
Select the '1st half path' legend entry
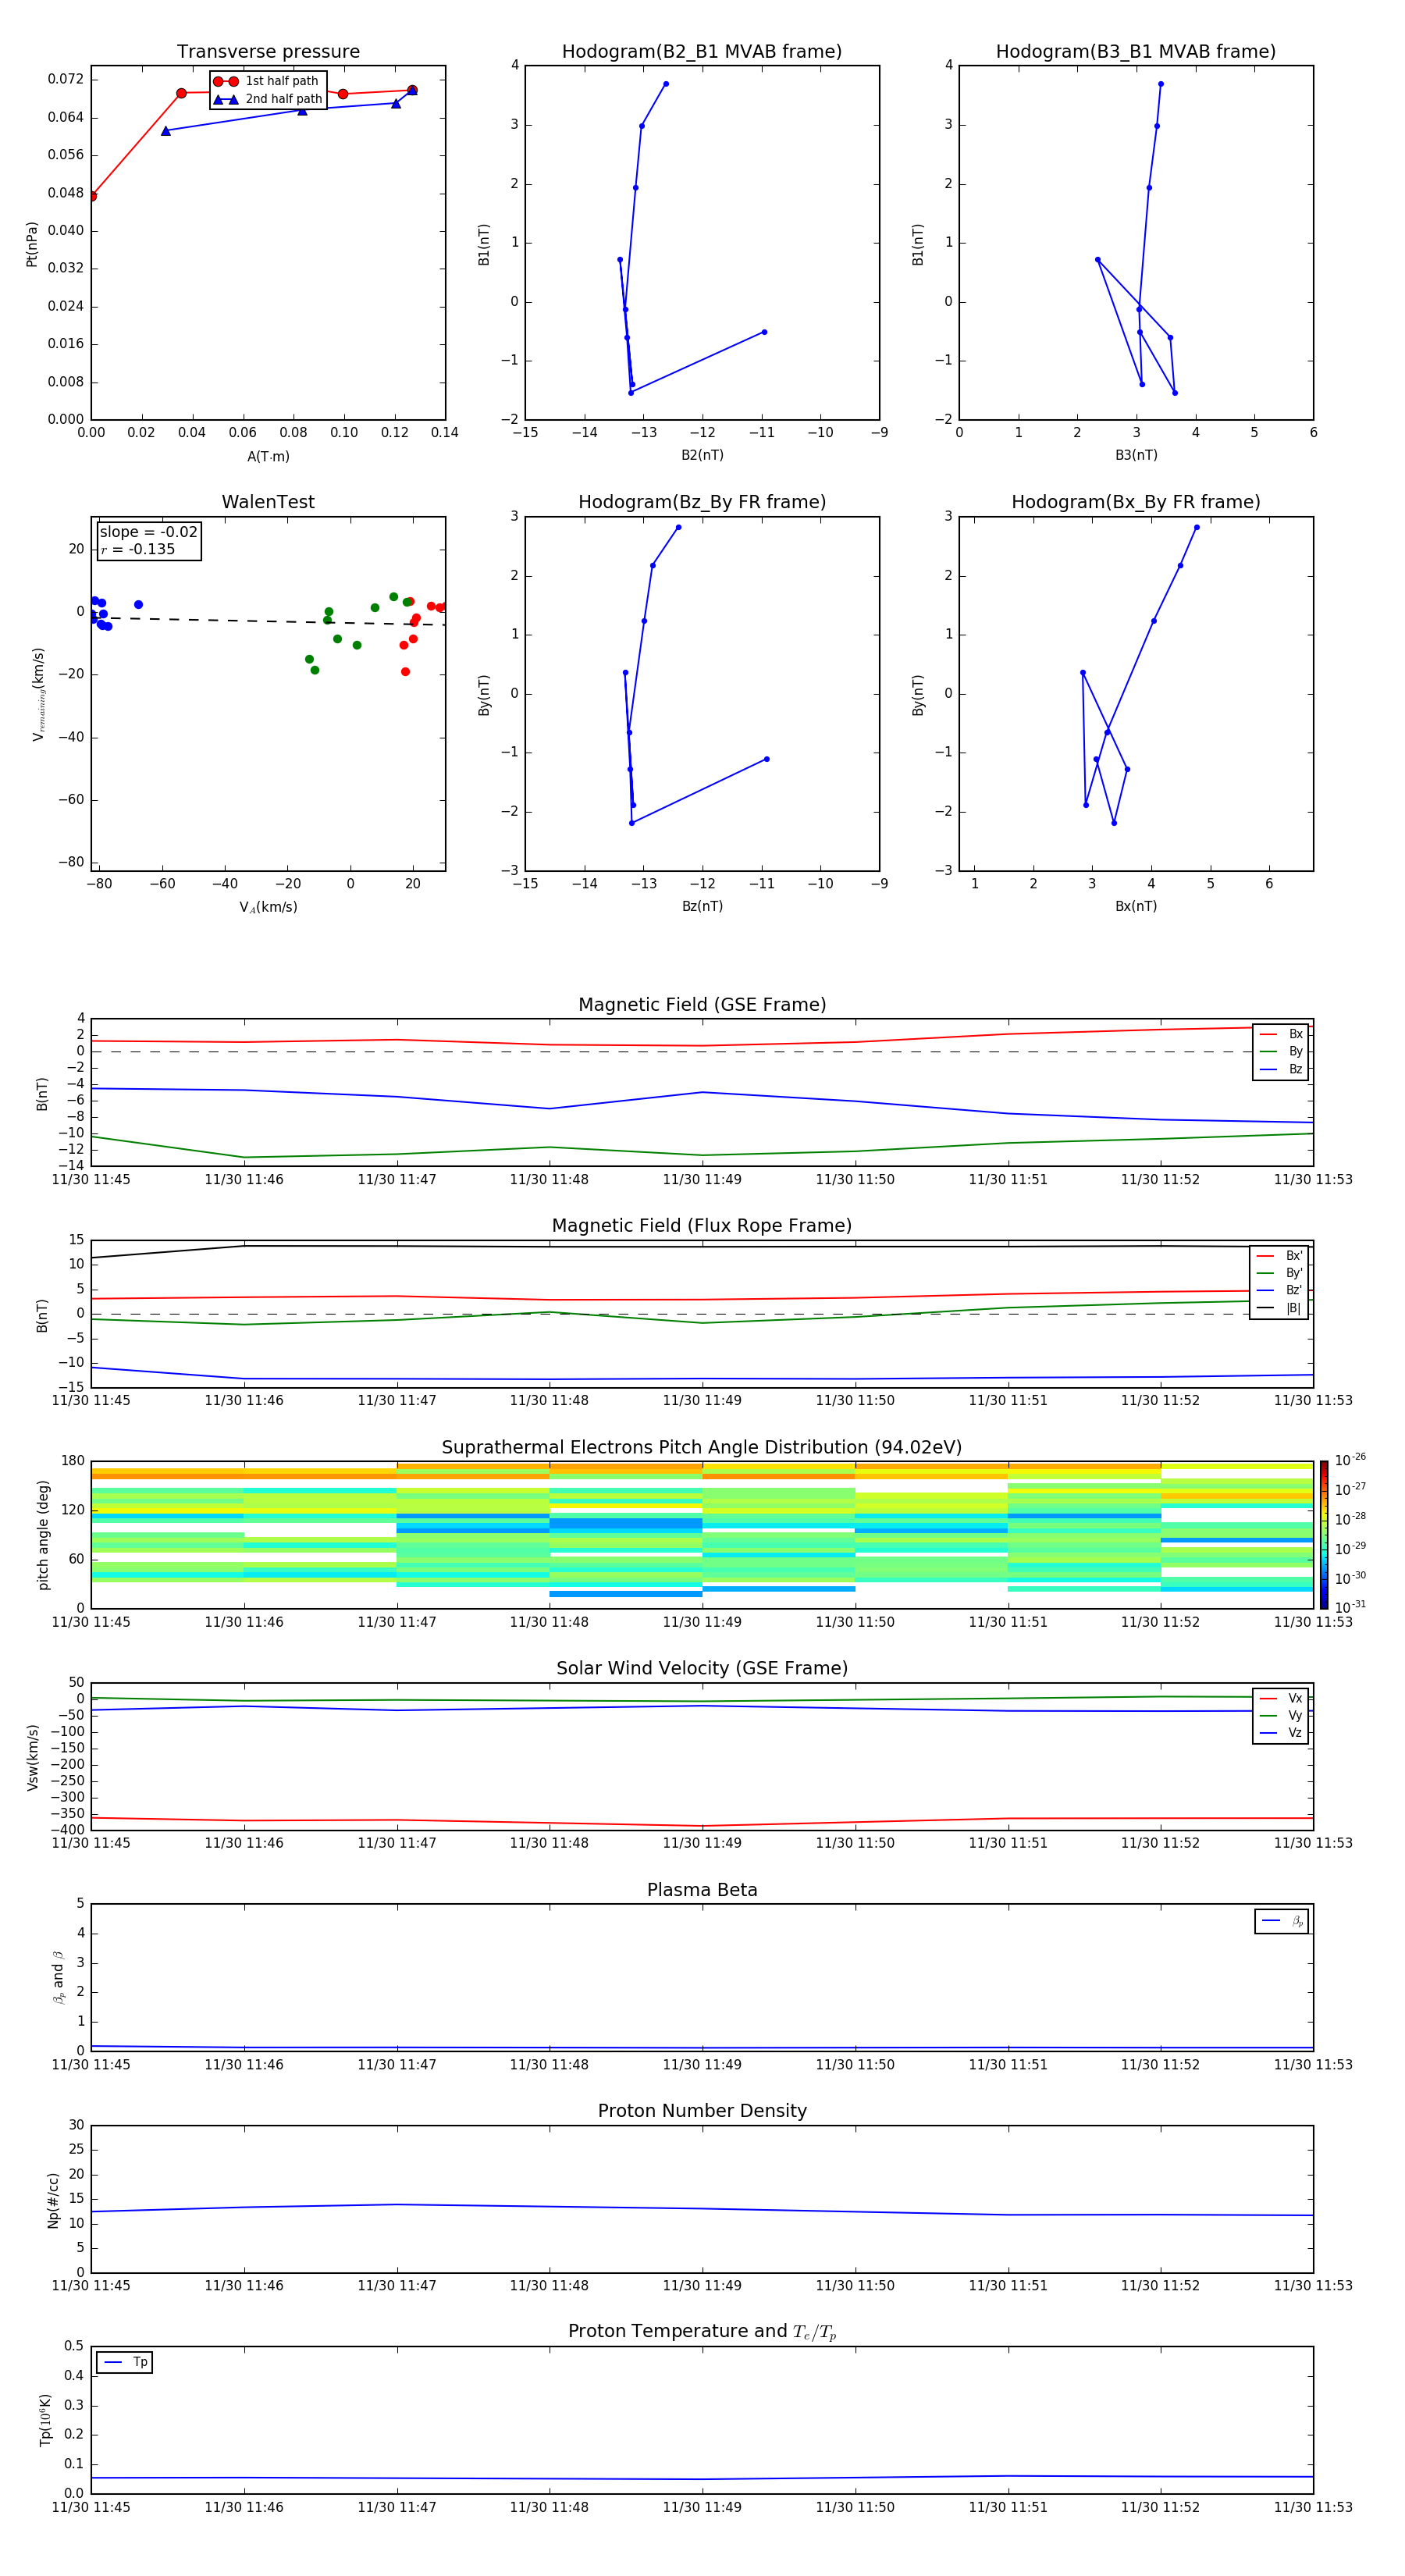(x=266, y=81)
